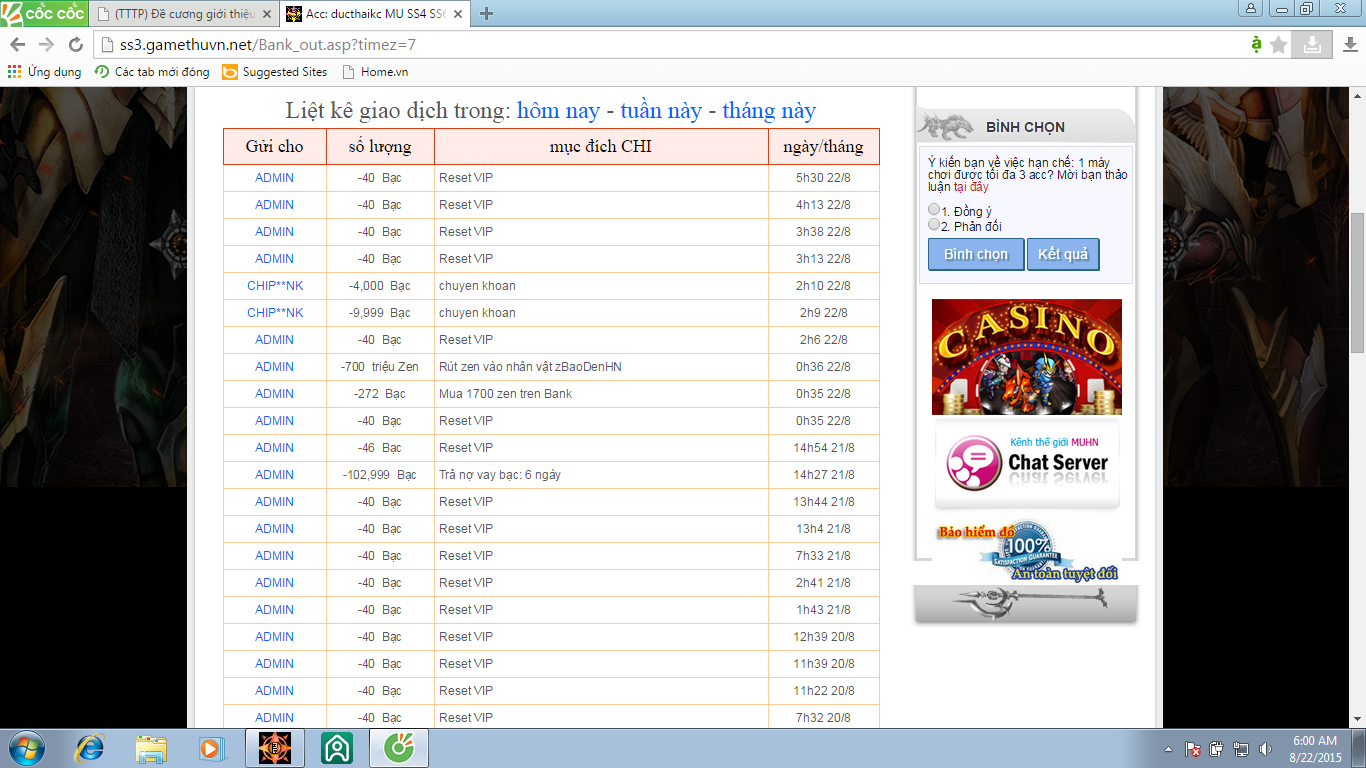Click the 'mục đích CHI' column header
Viewport: 1366px width, 768px height.
(601, 146)
